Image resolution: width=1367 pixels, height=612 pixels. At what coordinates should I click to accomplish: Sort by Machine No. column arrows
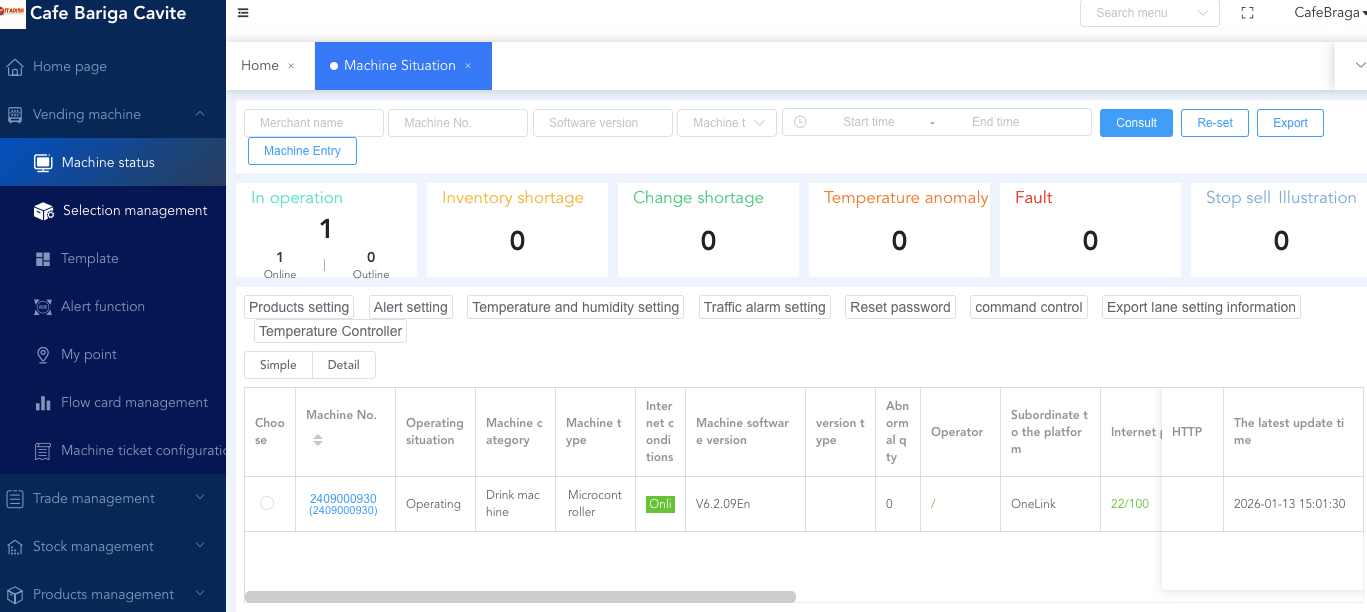pyautogui.click(x=318, y=440)
